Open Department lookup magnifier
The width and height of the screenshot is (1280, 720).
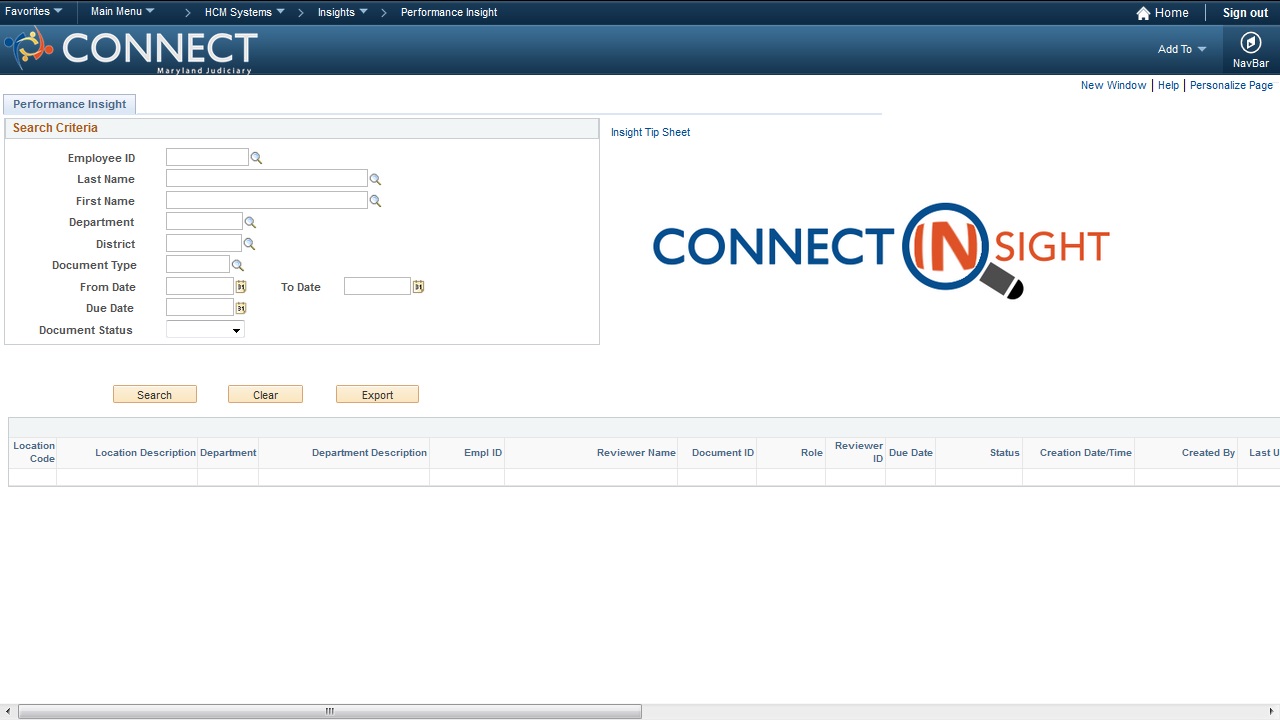pos(250,223)
